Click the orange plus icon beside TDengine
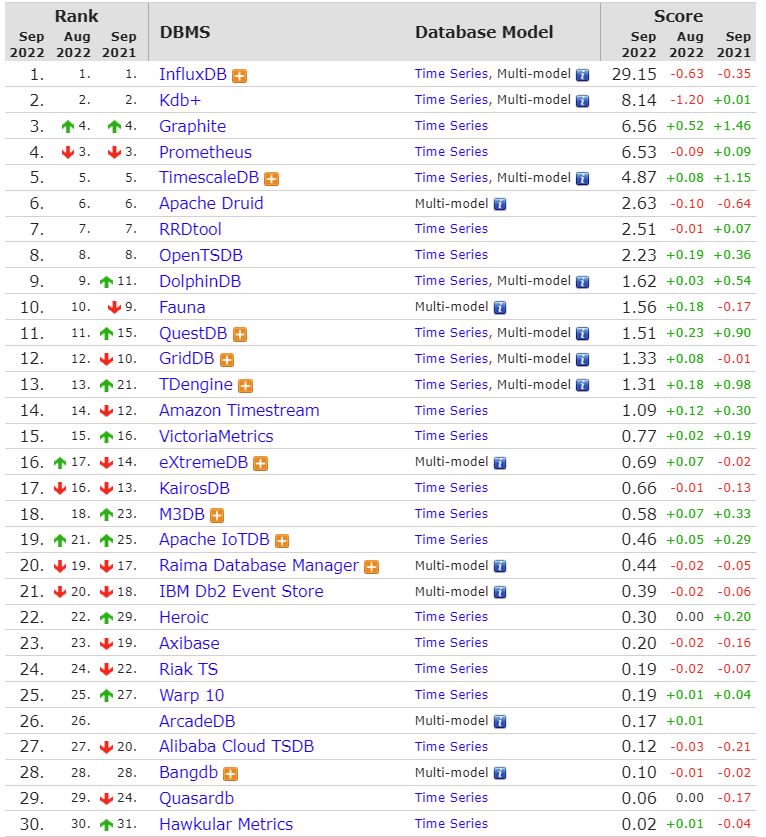Screen dimensions: 766x837 pos(246,386)
